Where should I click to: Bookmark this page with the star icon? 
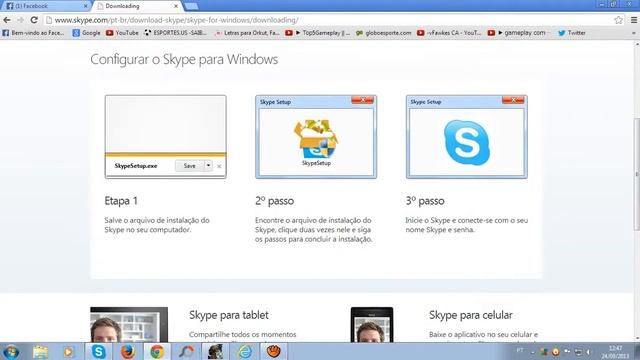[618, 20]
